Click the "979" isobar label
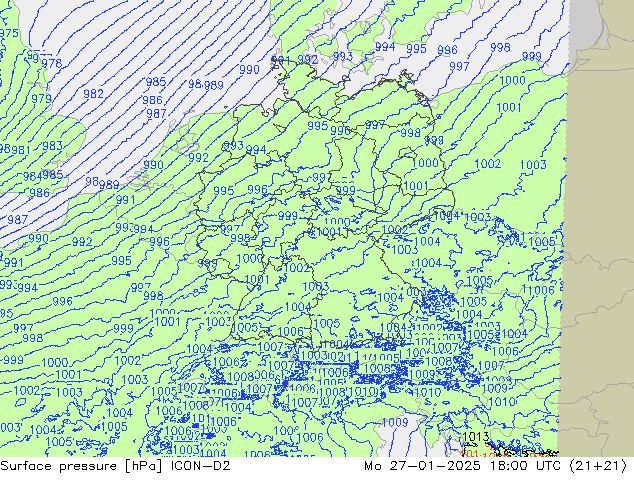 (42, 99)
